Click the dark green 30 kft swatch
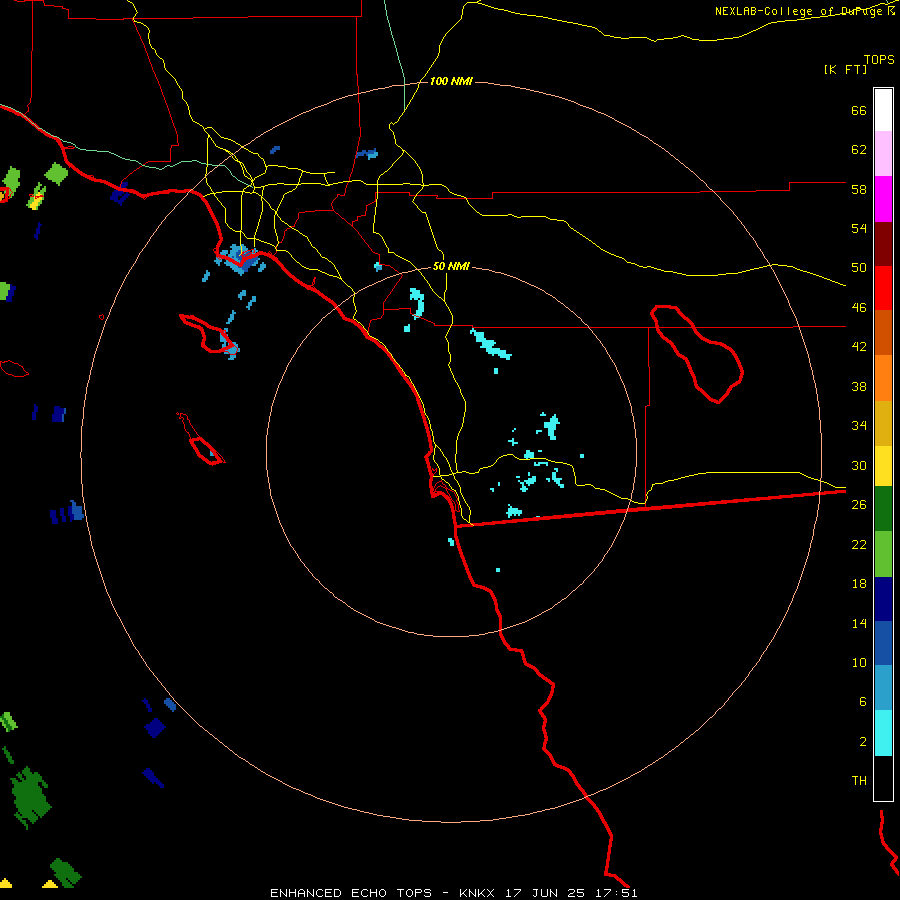The width and height of the screenshot is (900, 900). pos(883,509)
